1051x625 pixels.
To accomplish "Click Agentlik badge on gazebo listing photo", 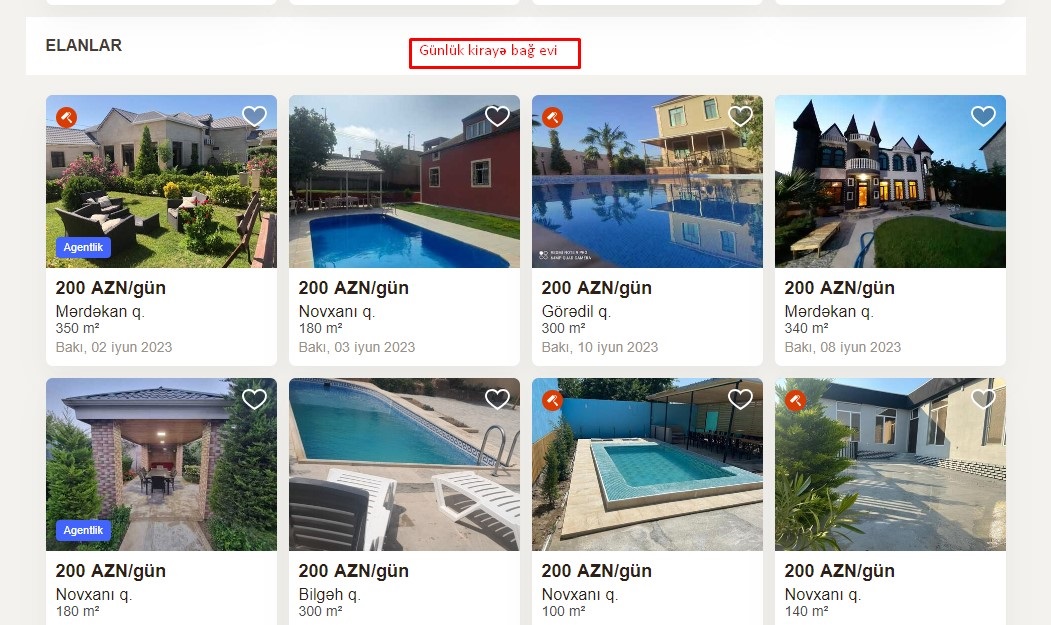I will [x=83, y=530].
